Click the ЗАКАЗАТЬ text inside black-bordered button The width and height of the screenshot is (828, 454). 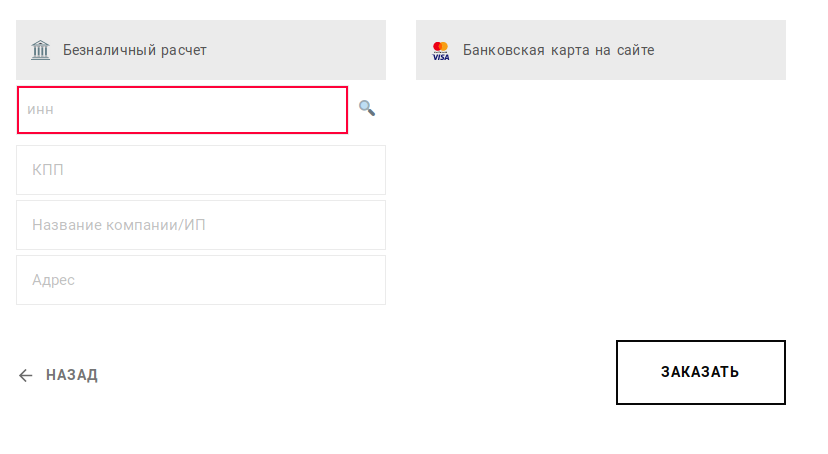(700, 372)
